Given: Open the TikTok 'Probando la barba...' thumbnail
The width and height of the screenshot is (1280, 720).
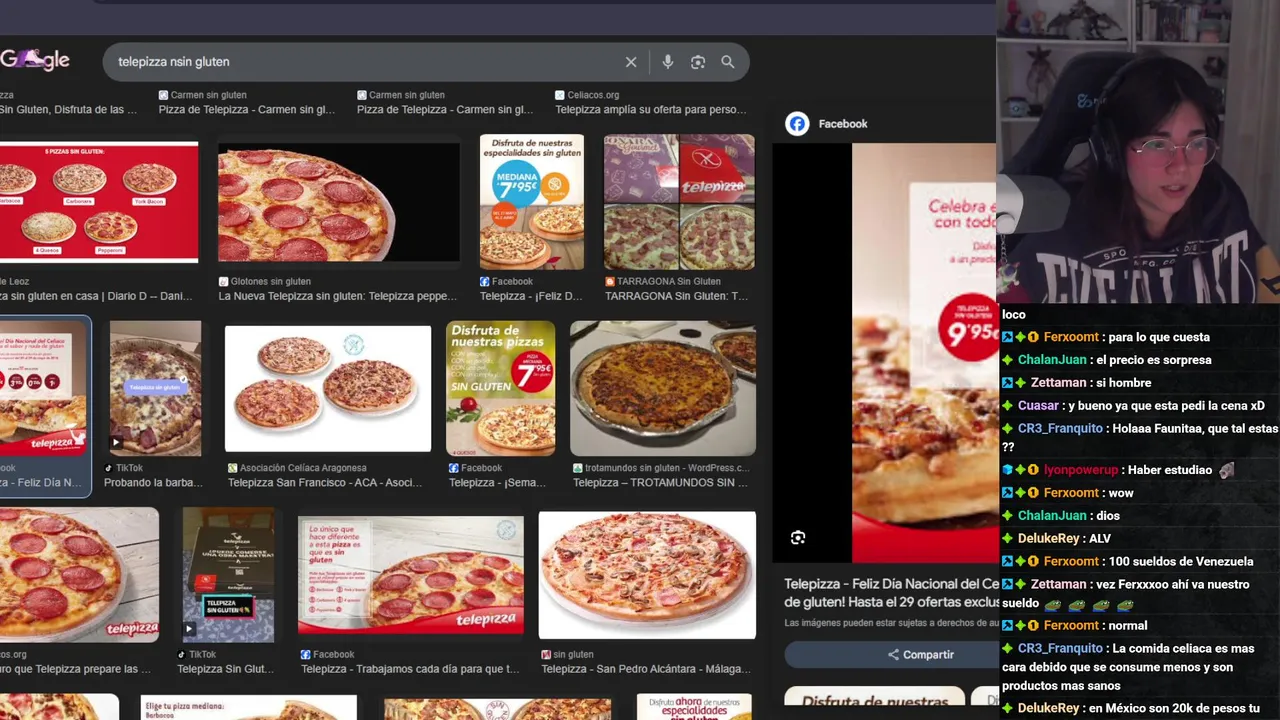Looking at the screenshot, I should click(155, 388).
